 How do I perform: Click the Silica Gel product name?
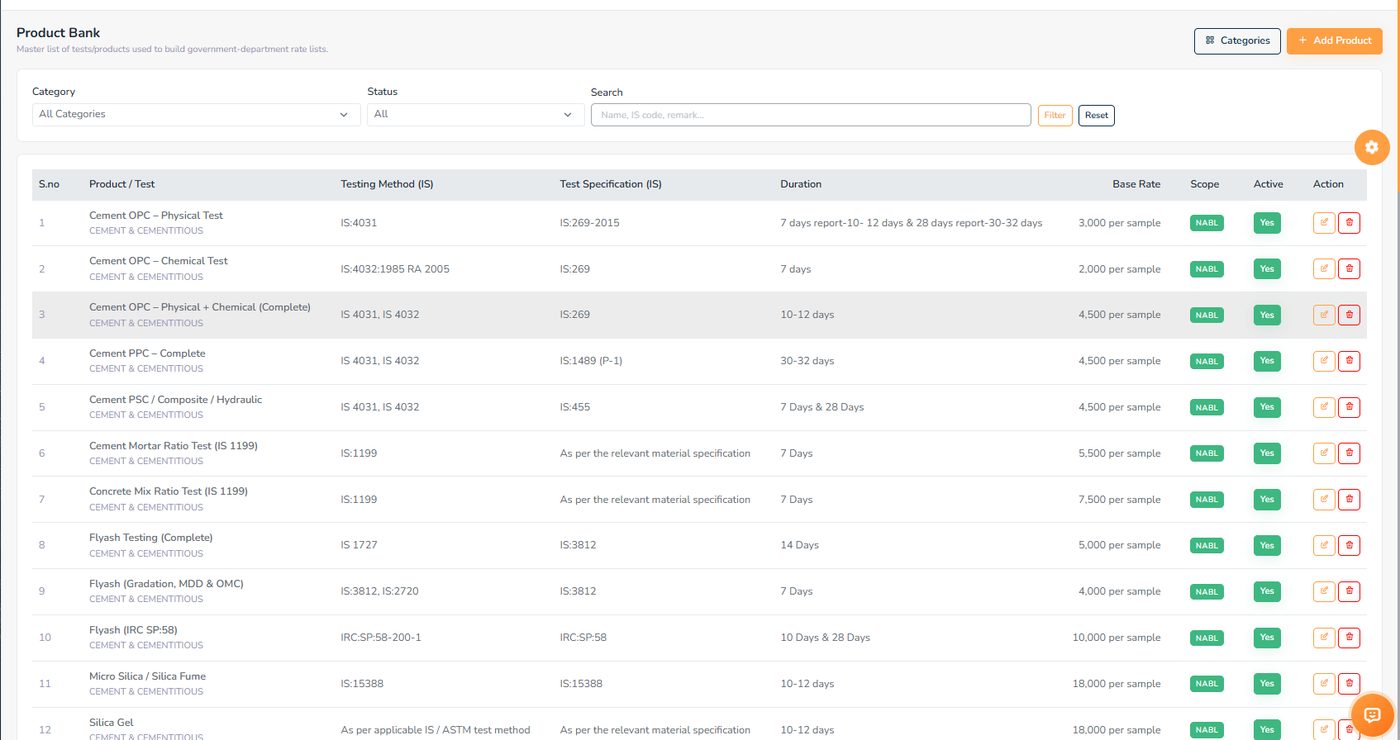tap(111, 722)
